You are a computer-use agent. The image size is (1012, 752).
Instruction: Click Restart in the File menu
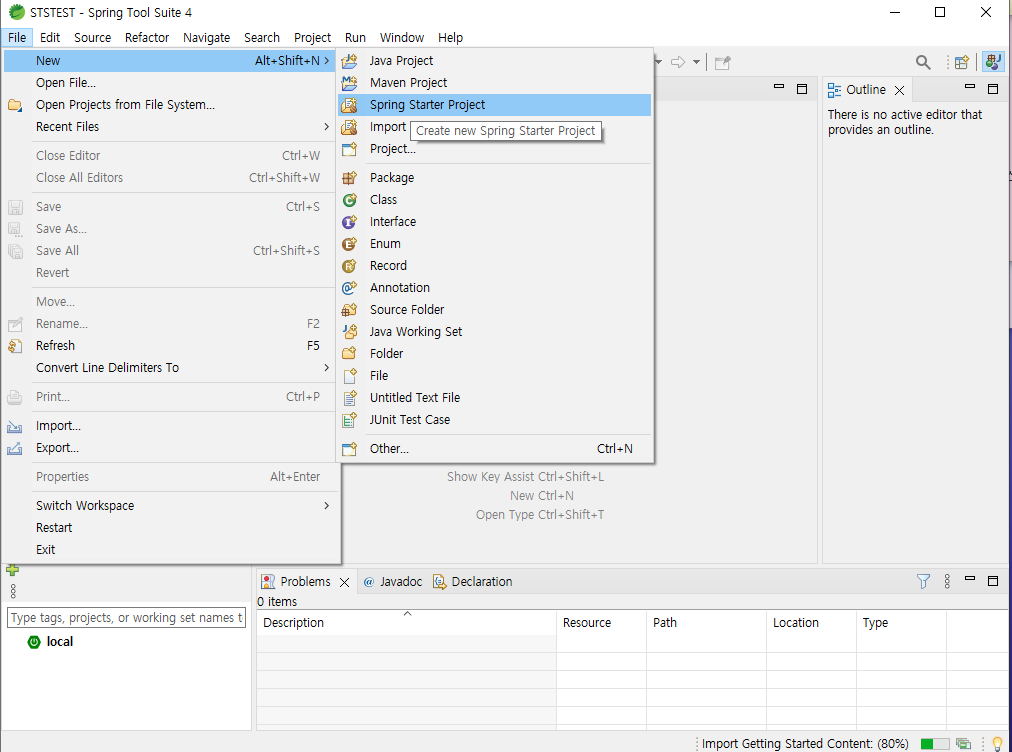click(x=171, y=527)
